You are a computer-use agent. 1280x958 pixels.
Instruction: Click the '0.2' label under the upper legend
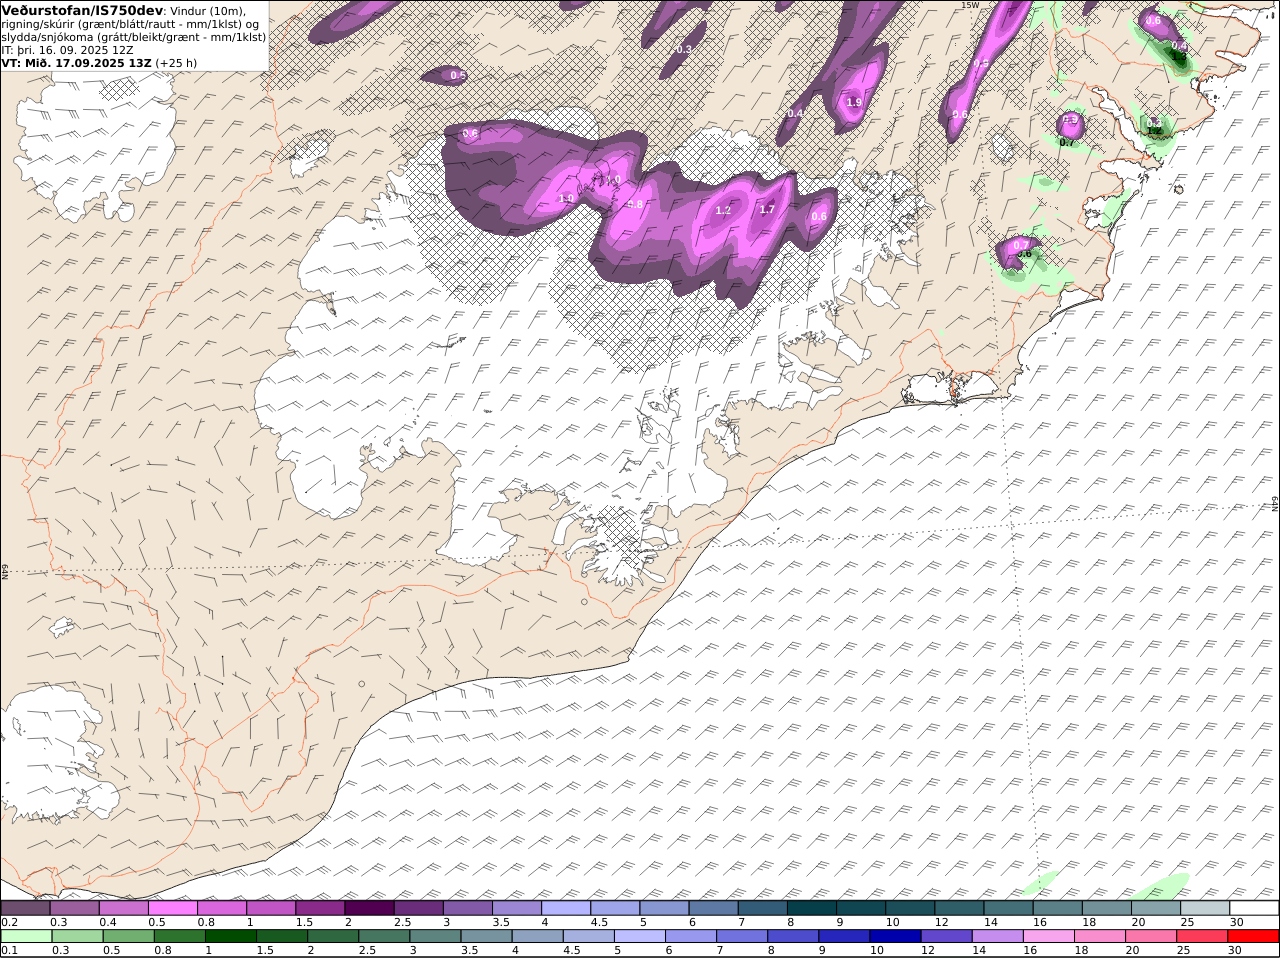coord(9,922)
